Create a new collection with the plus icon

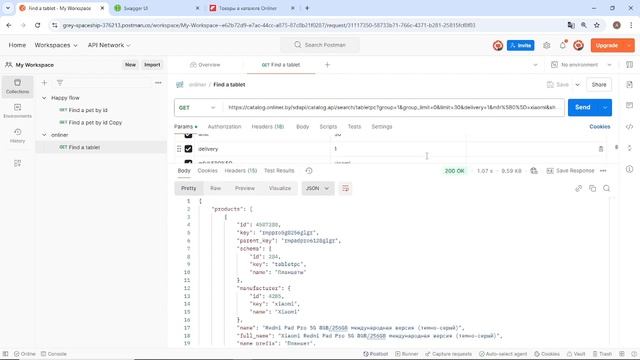click(x=44, y=83)
